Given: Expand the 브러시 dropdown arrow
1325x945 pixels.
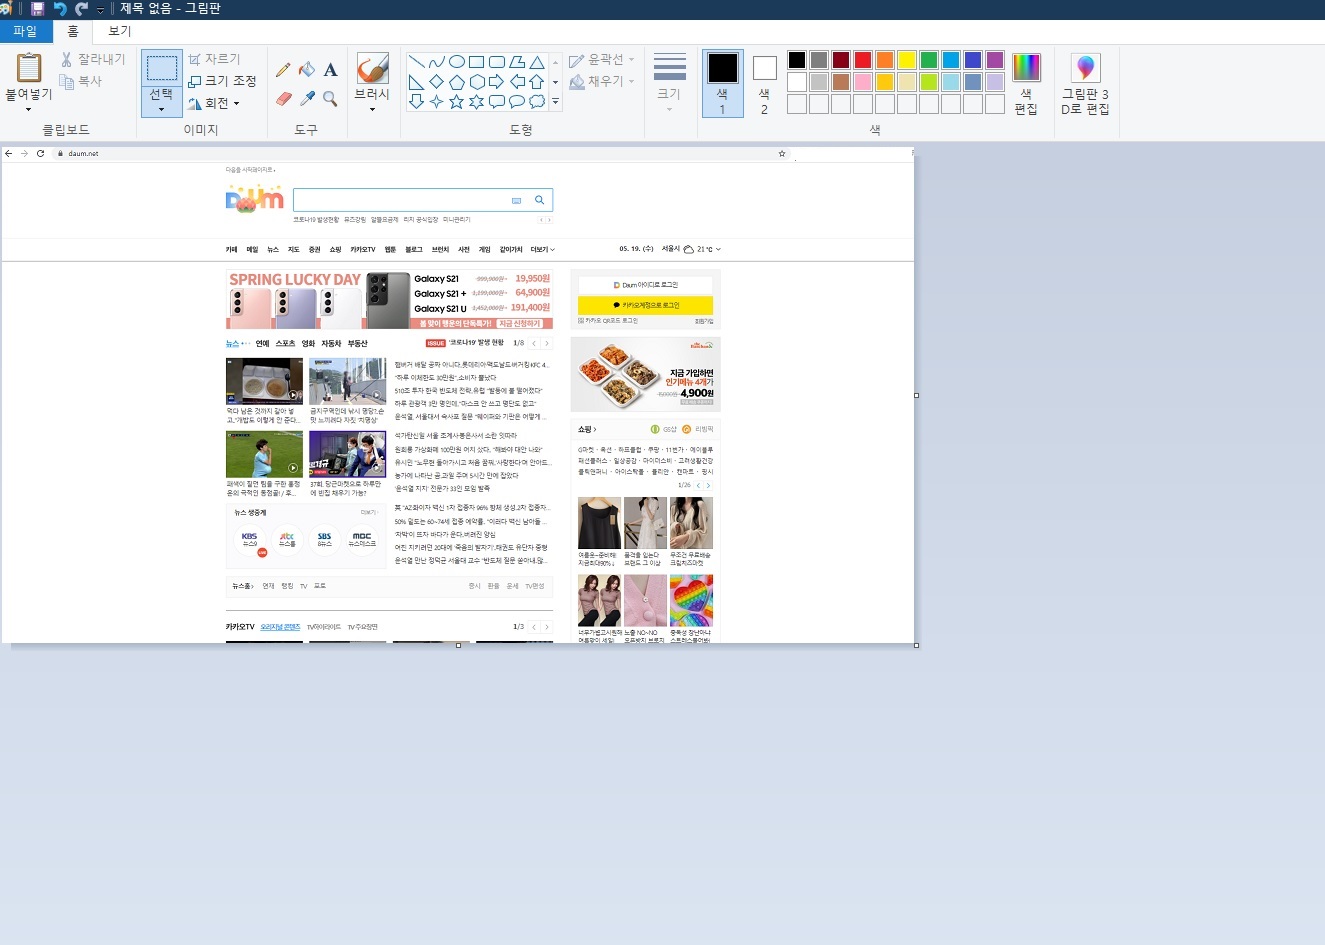Looking at the screenshot, I should point(372,109).
